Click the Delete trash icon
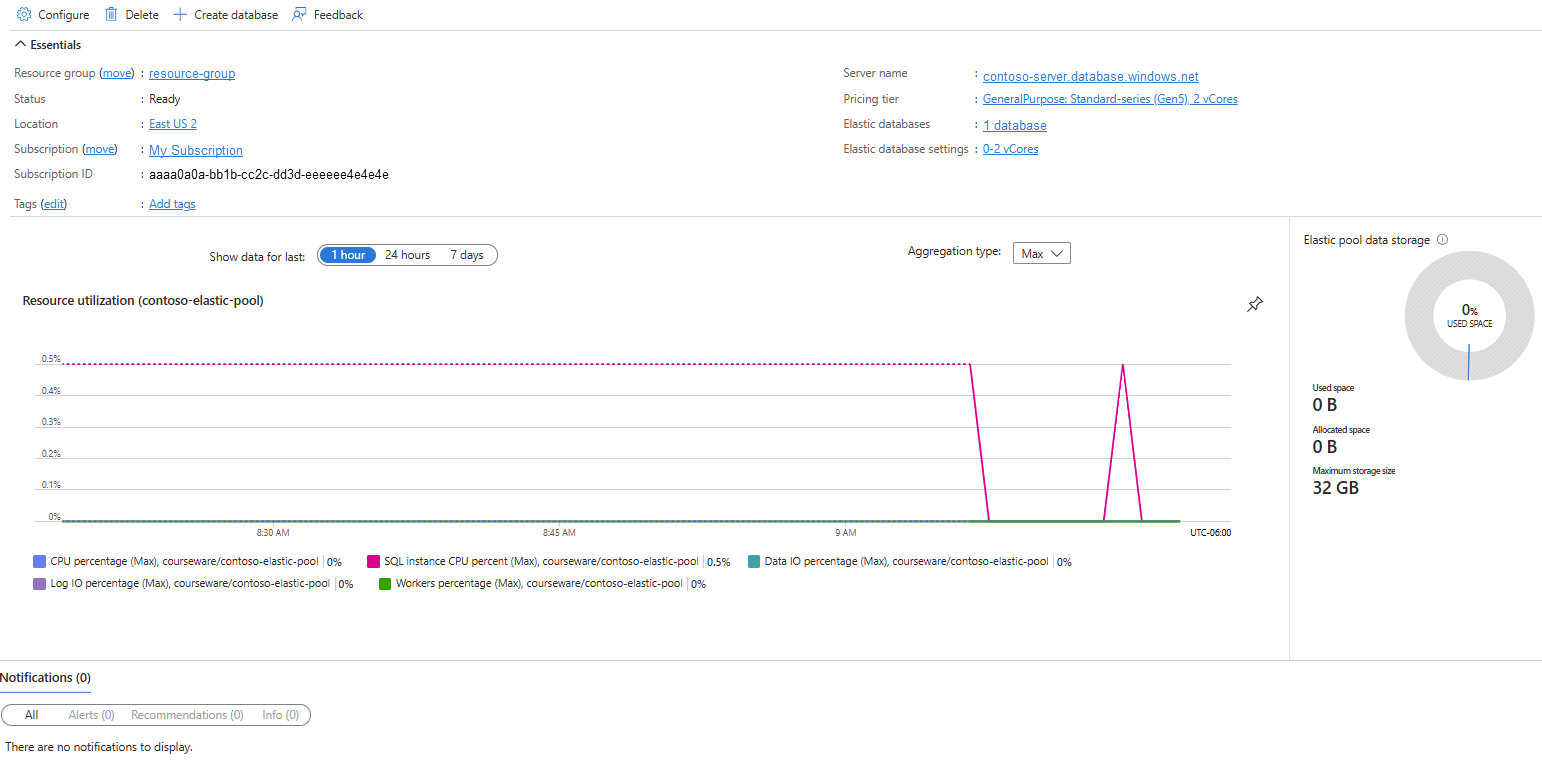The height and width of the screenshot is (763, 1542). (112, 15)
